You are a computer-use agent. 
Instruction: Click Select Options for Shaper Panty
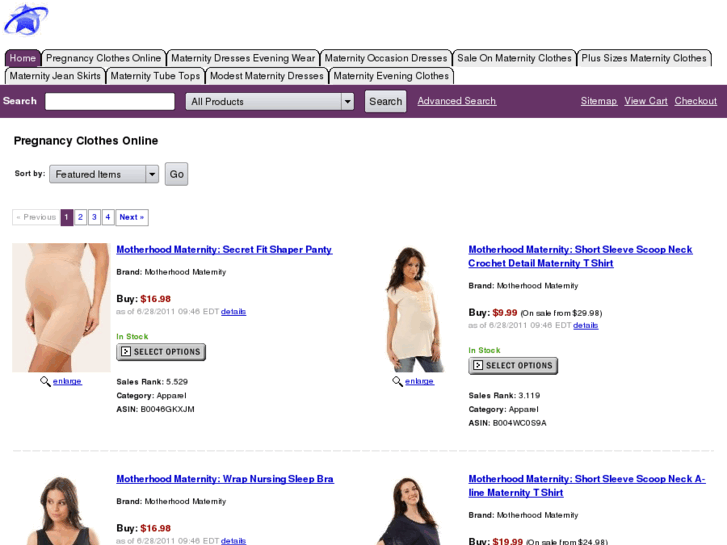(161, 352)
